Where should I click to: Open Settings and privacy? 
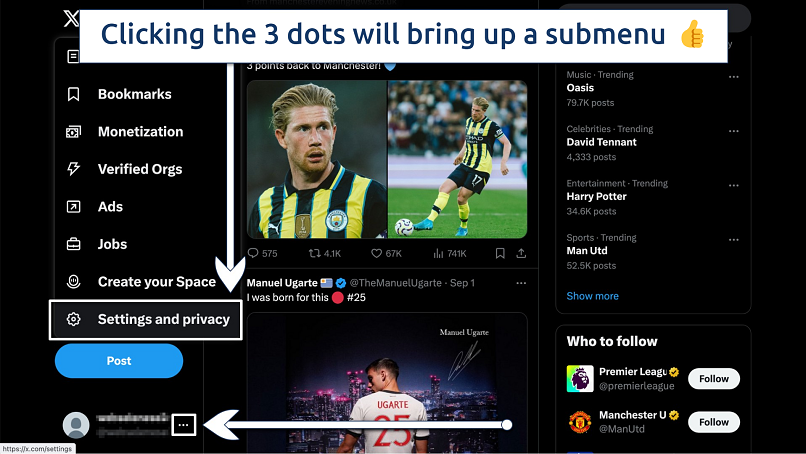pyautogui.click(x=145, y=319)
